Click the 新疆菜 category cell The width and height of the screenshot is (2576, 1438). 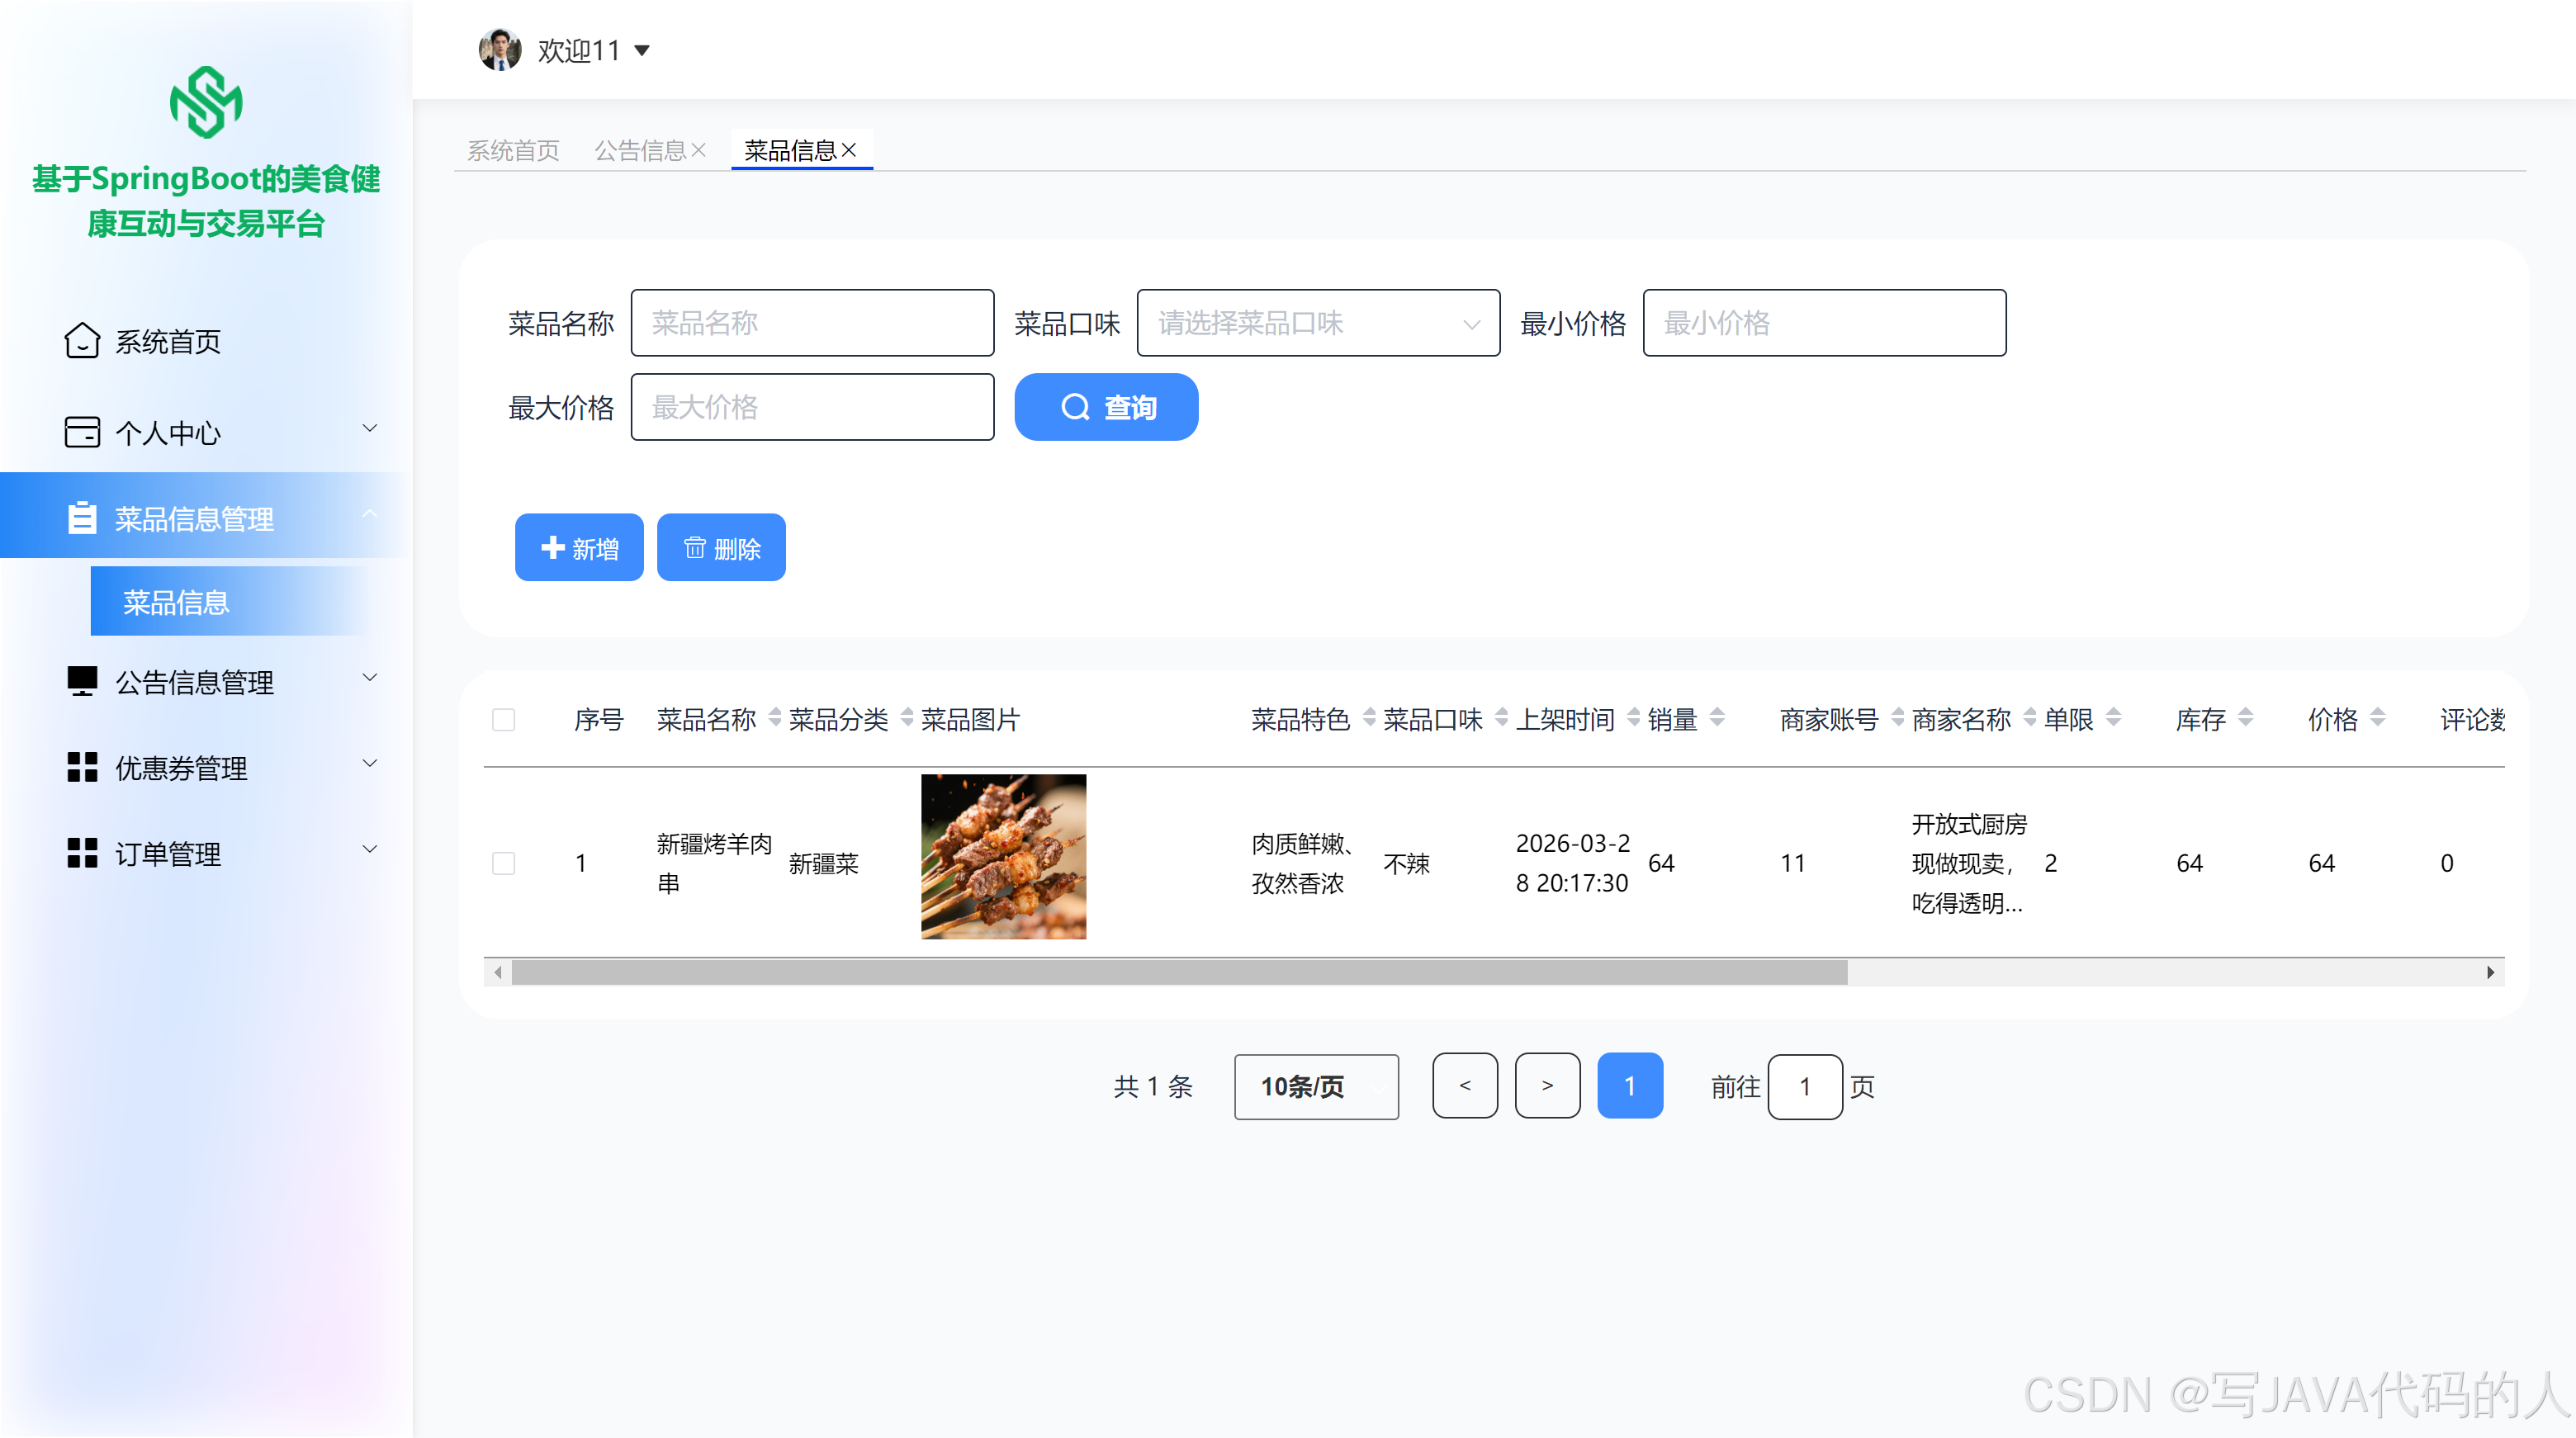[x=823, y=863]
